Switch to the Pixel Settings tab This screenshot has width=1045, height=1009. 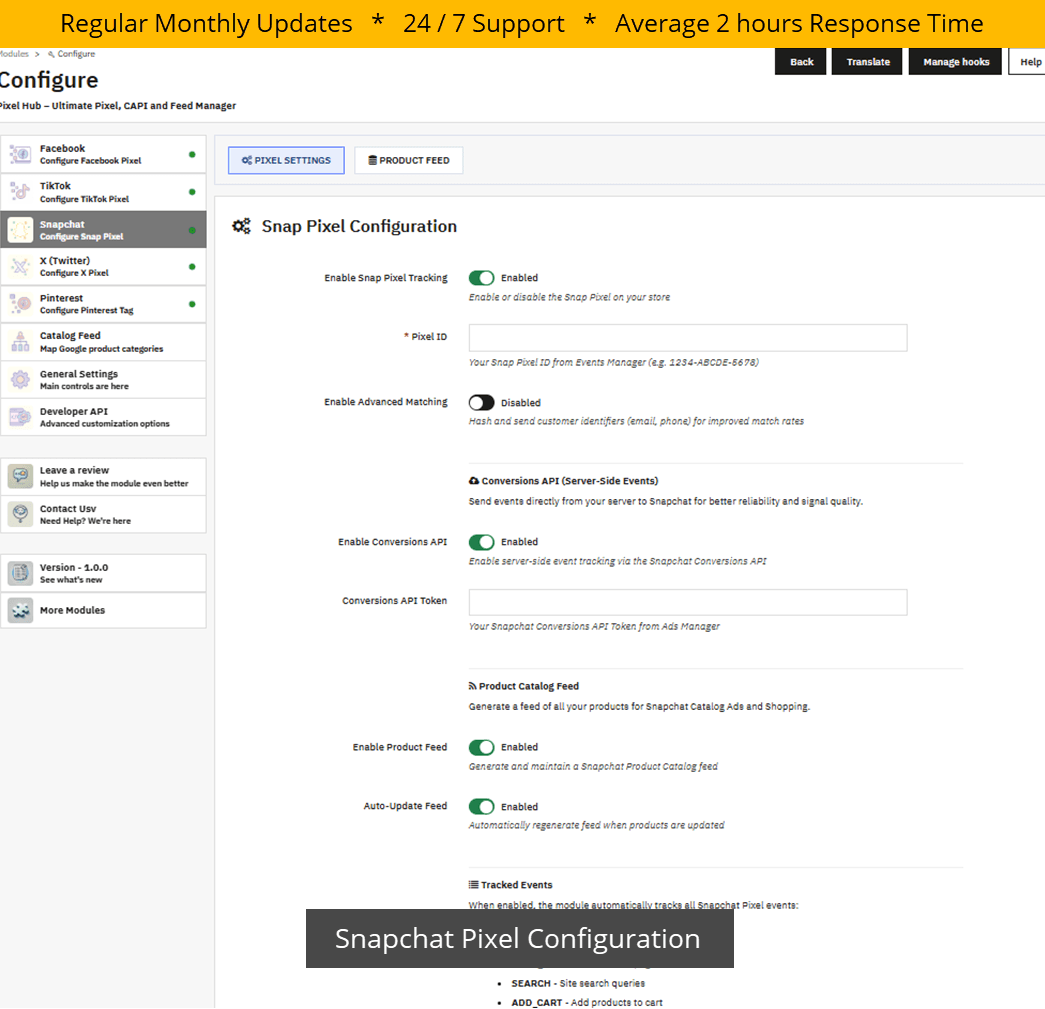[x=286, y=161]
